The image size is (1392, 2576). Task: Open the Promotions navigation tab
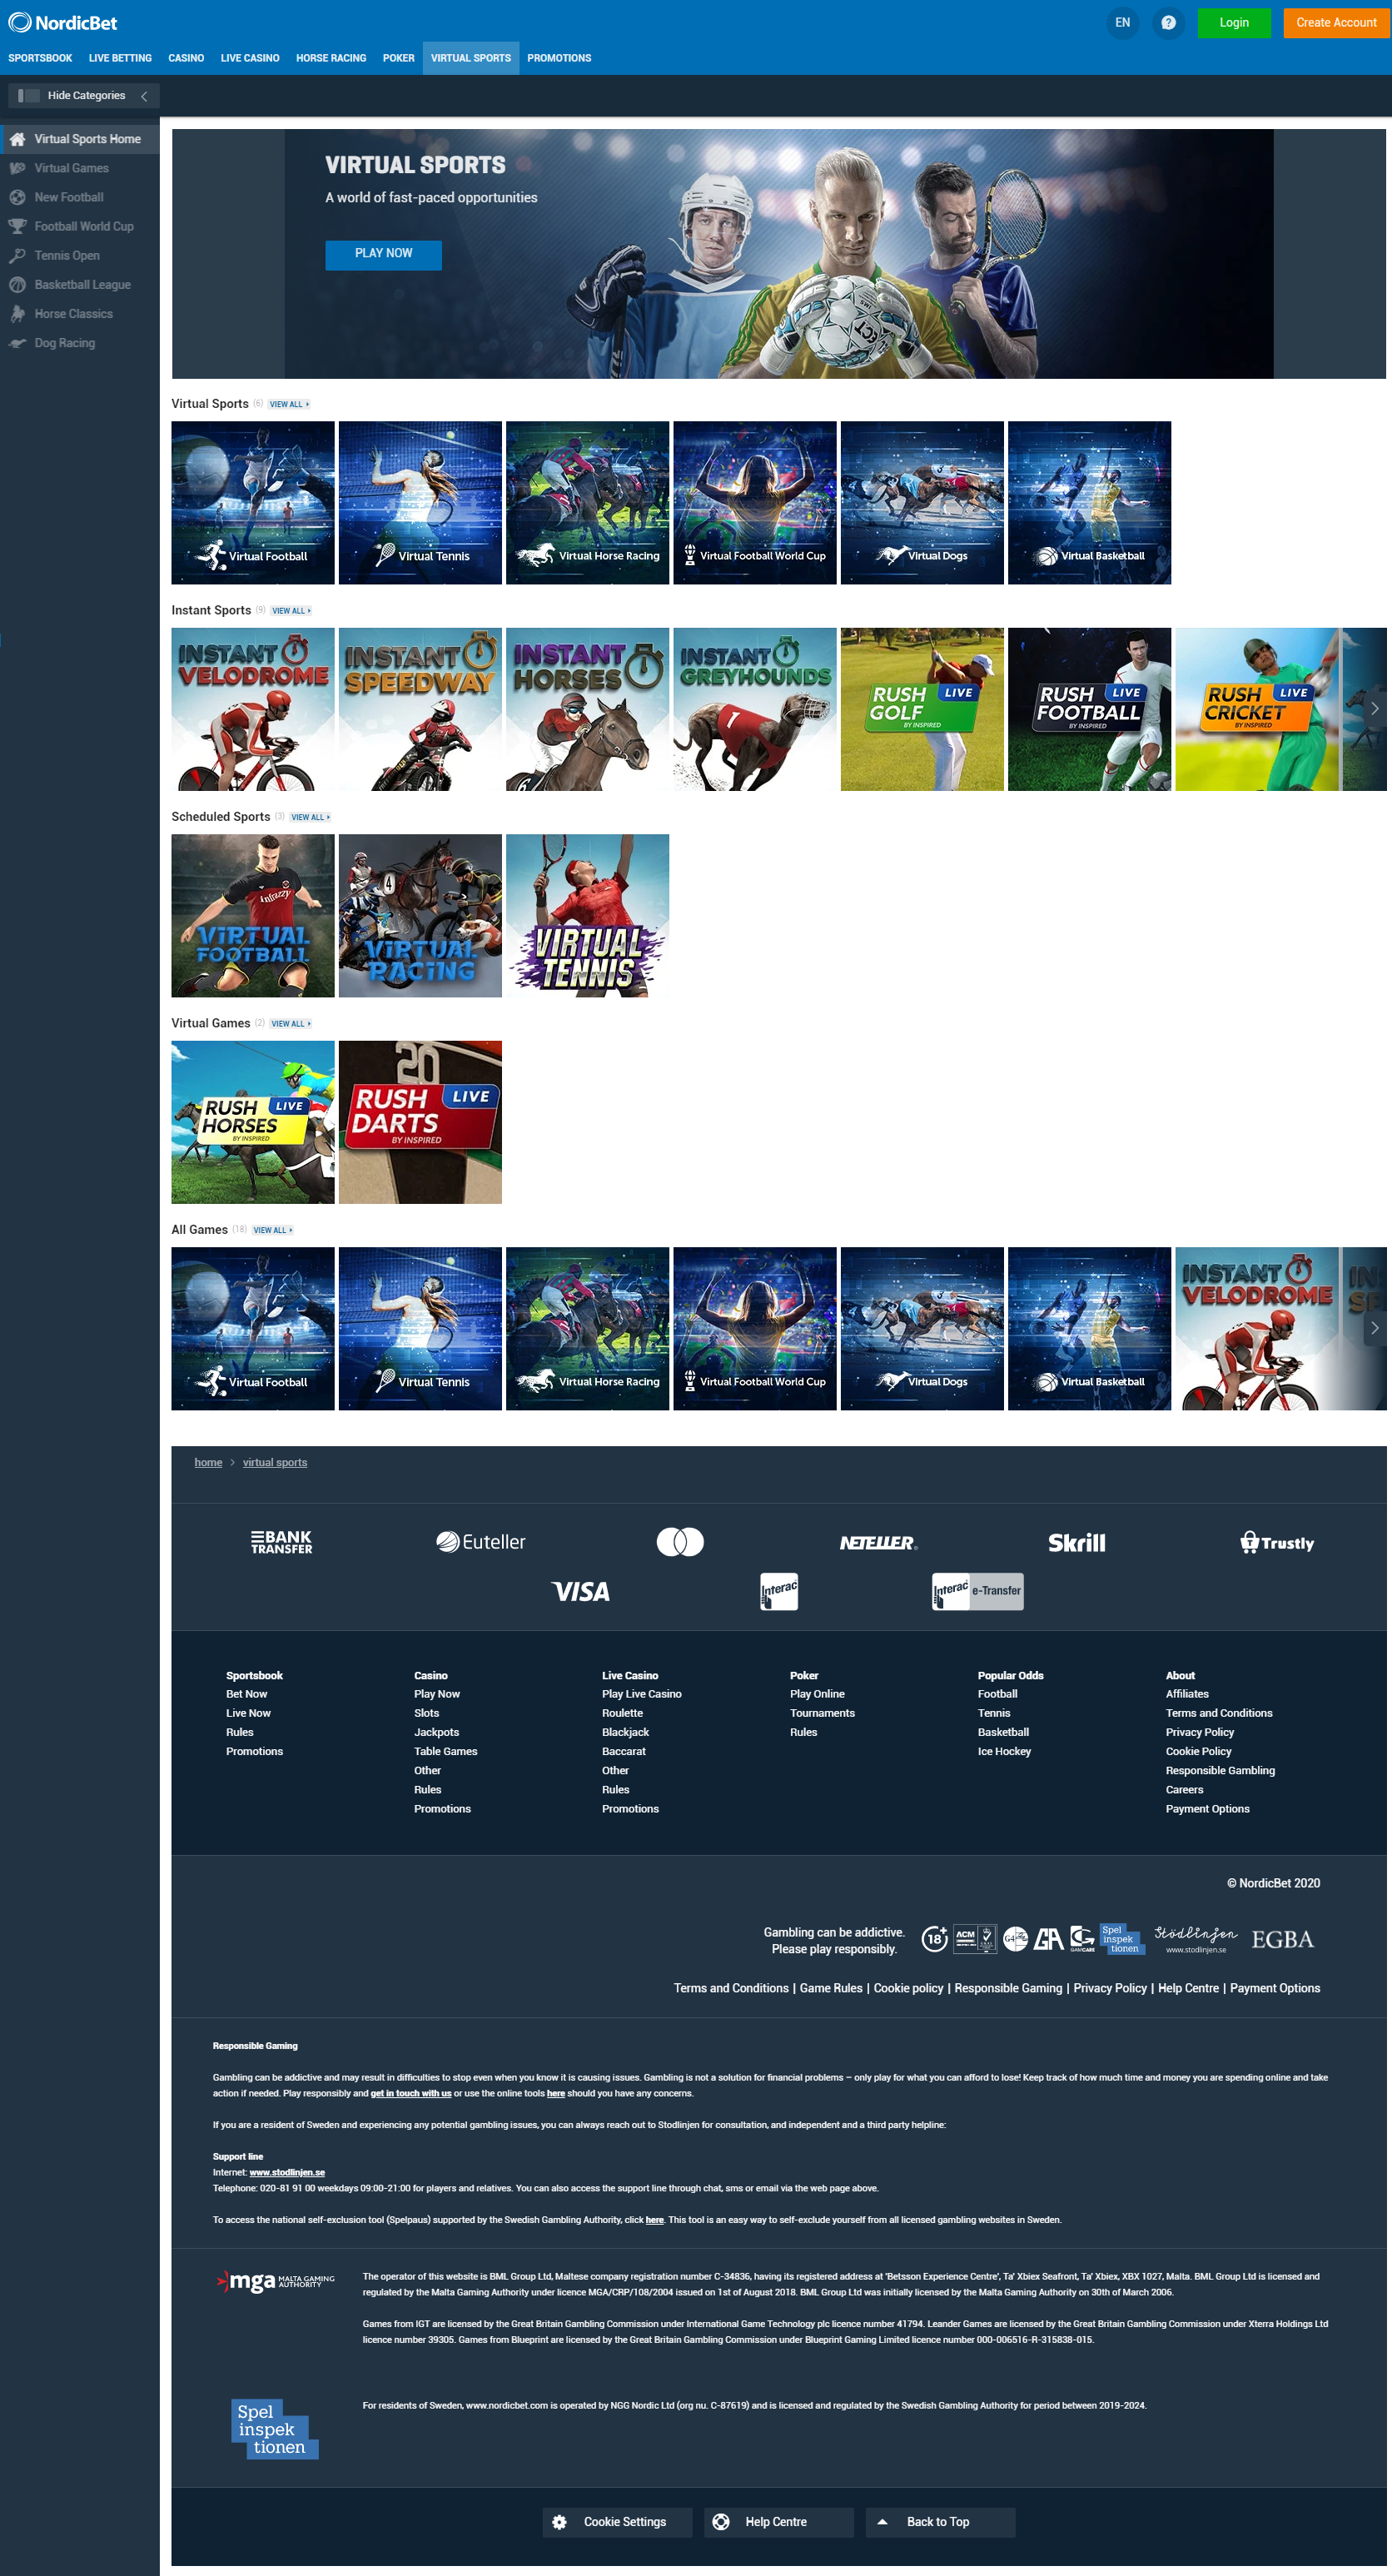pyautogui.click(x=559, y=58)
